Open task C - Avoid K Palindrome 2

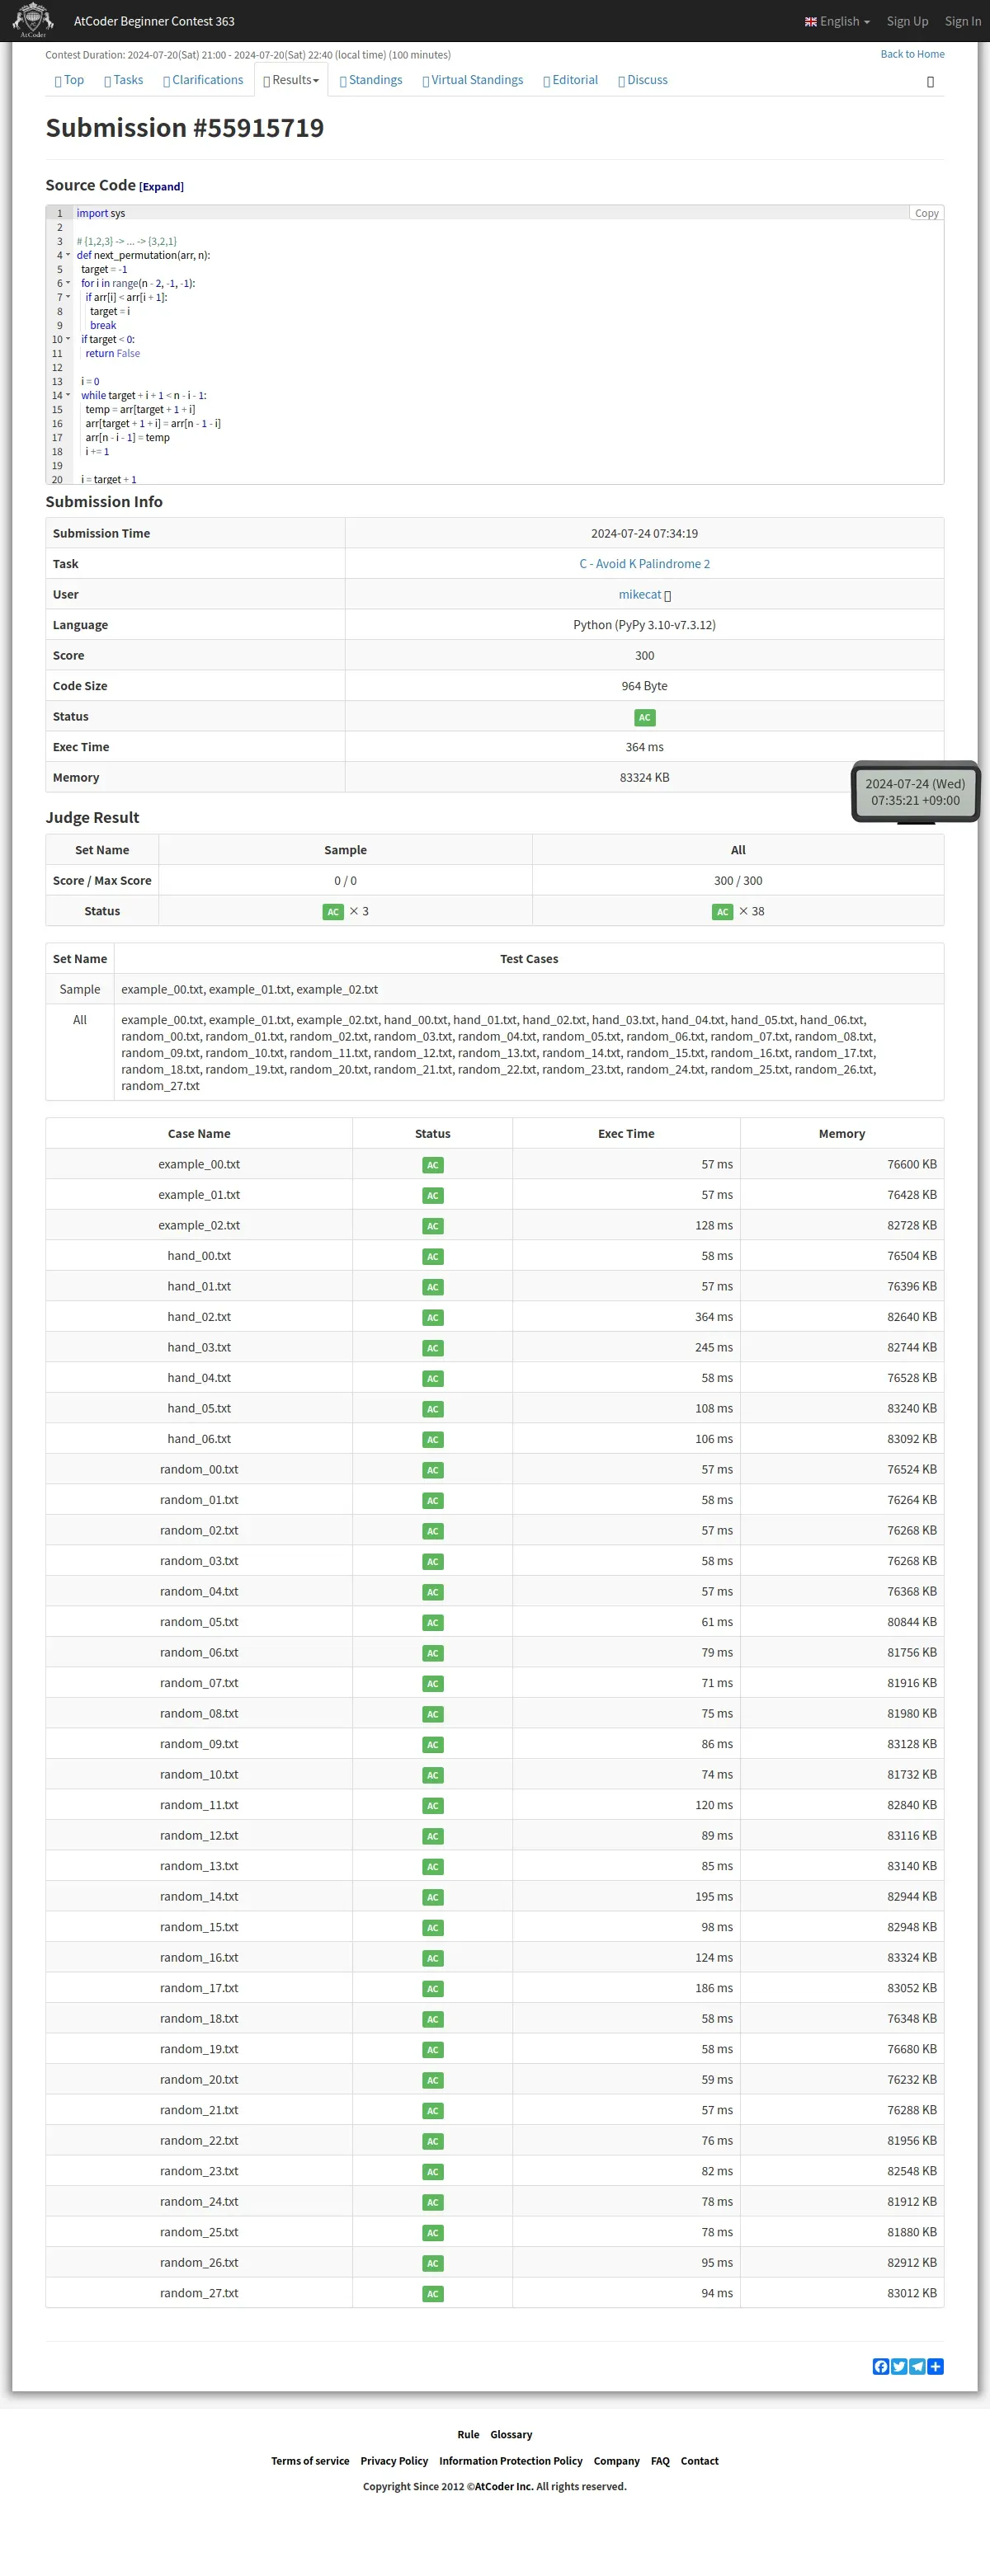(x=644, y=564)
